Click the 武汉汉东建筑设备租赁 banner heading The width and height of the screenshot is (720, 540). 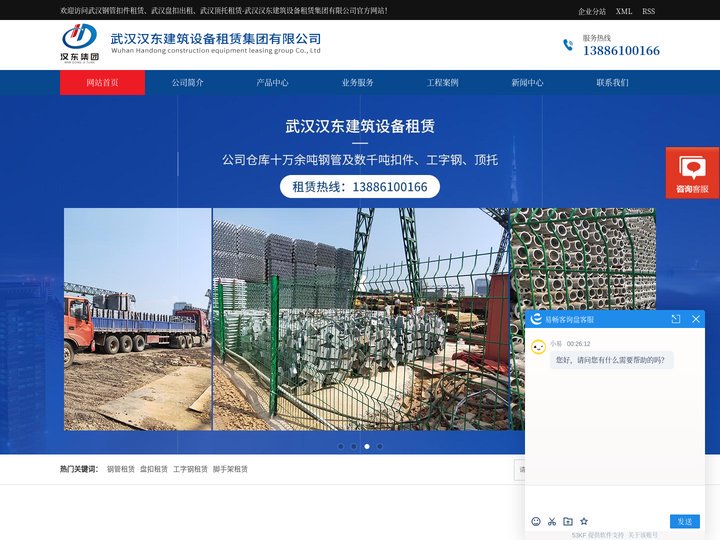point(360,126)
